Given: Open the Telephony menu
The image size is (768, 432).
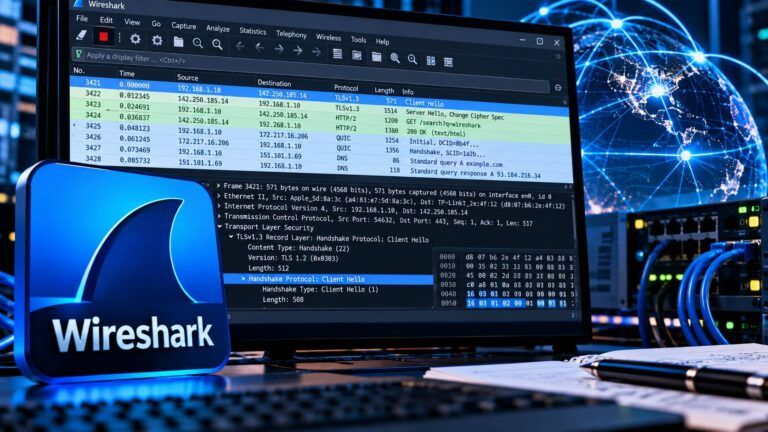Looking at the screenshot, I should (x=291, y=34).
